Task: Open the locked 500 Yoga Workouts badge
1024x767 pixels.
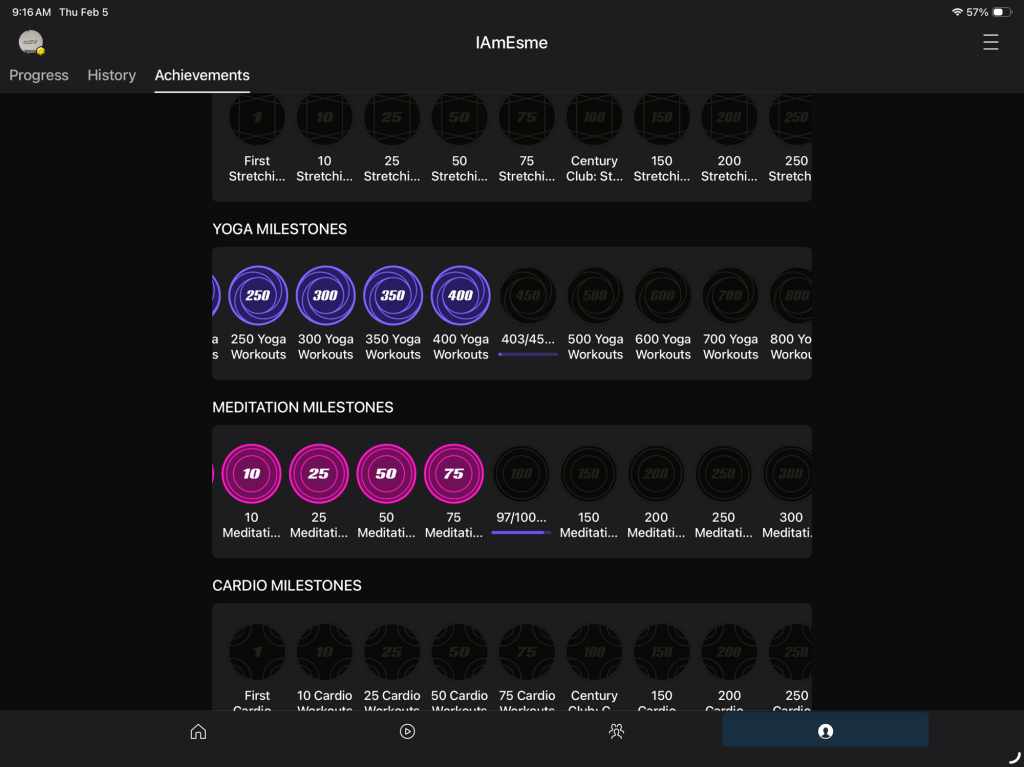Action: 595,296
